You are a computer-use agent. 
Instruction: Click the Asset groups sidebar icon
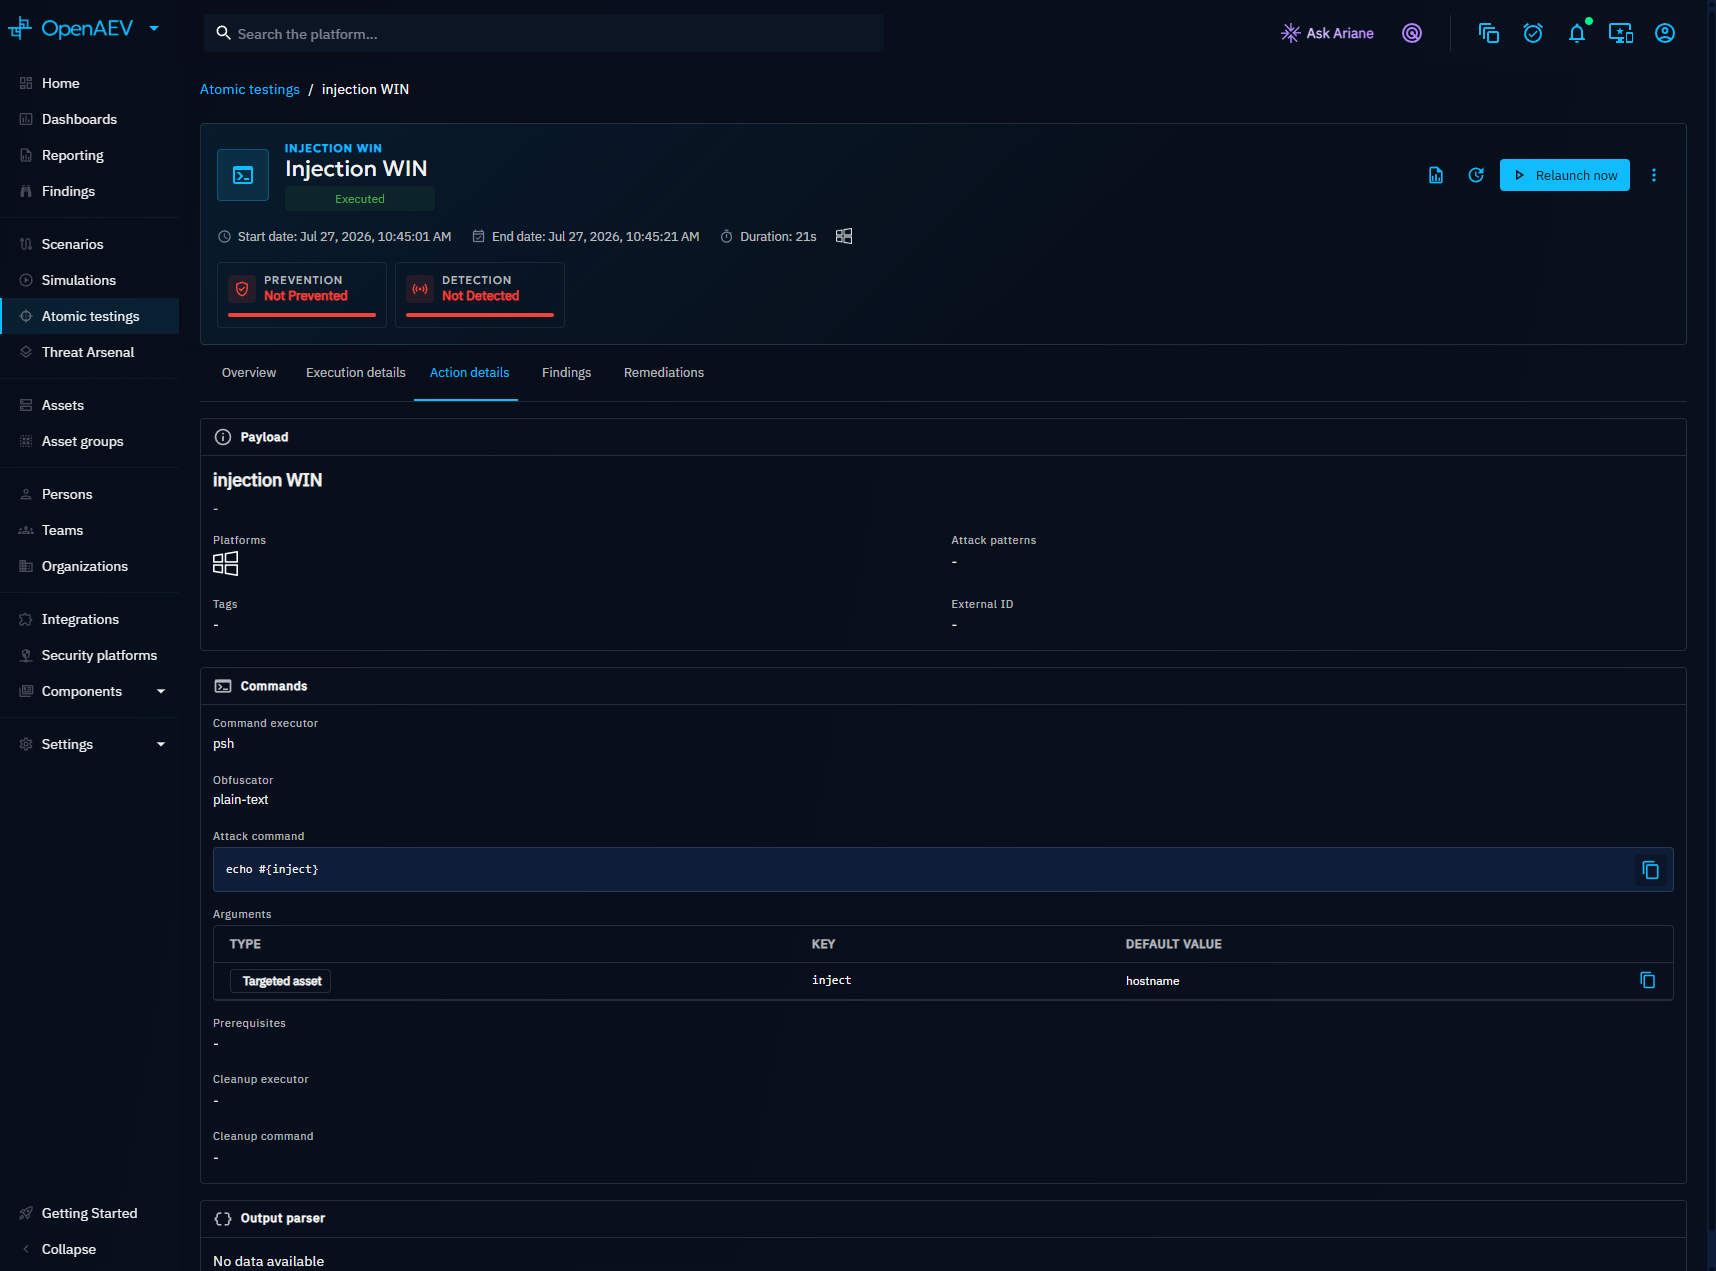point(26,441)
